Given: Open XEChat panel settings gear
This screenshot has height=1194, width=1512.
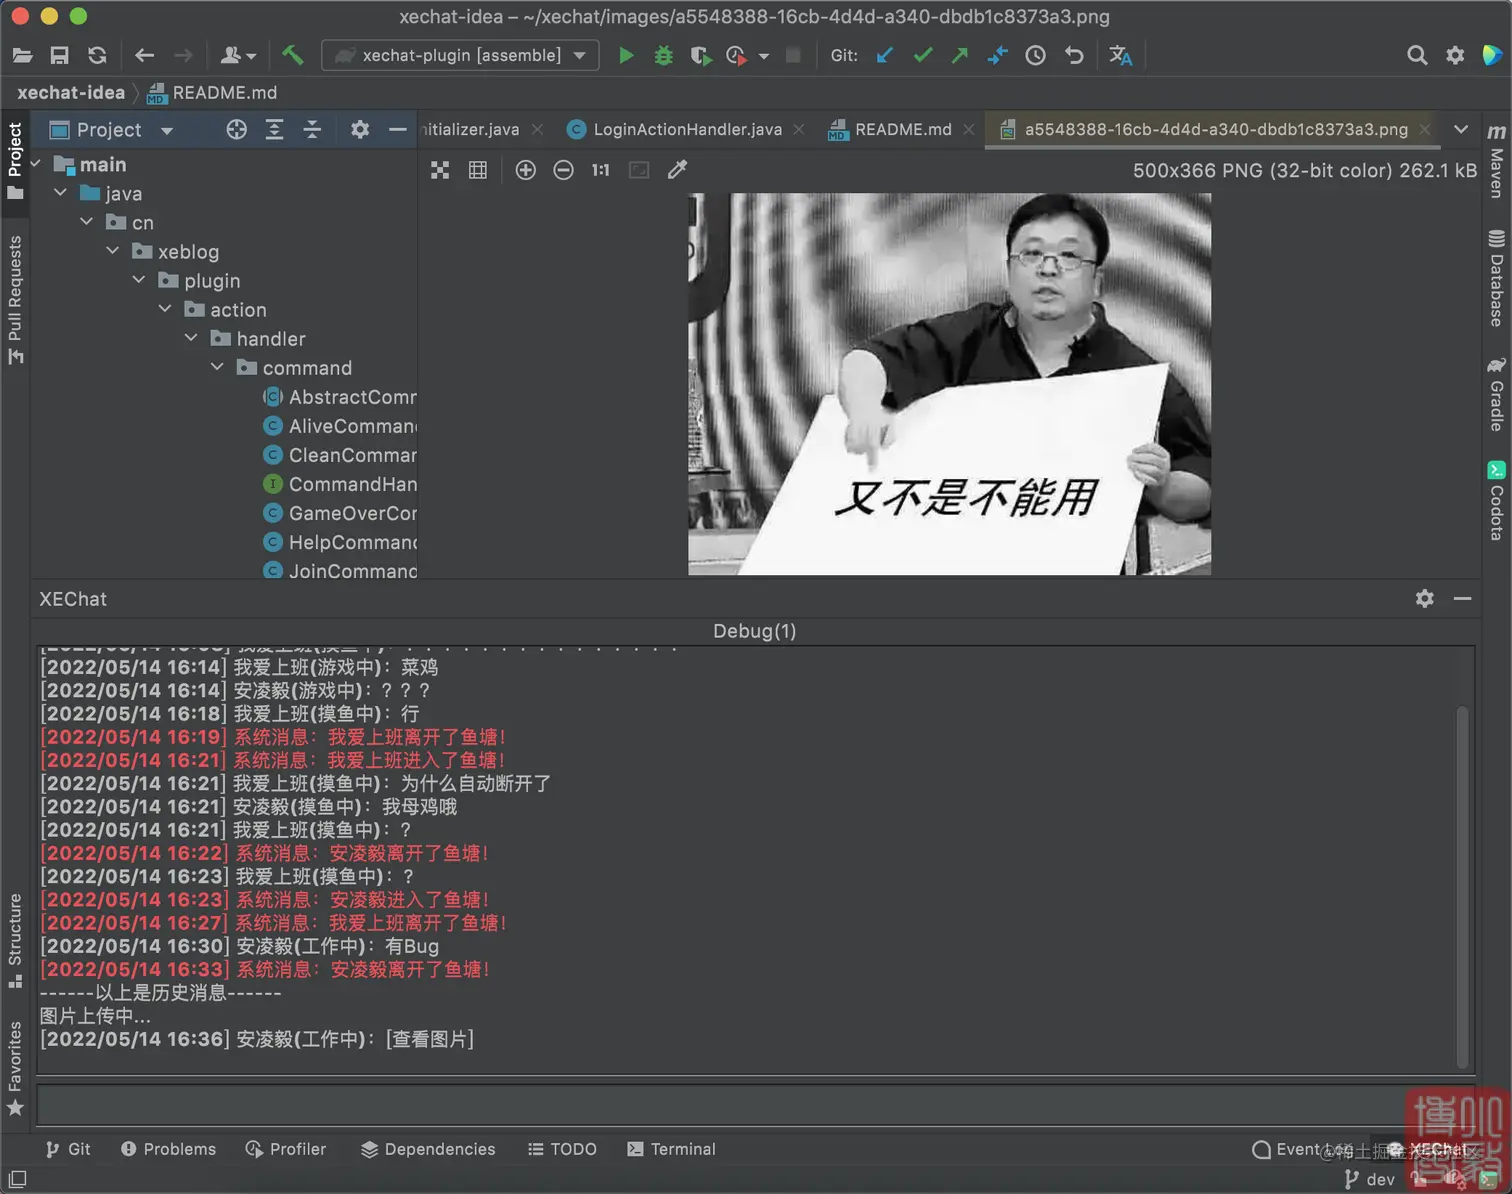Looking at the screenshot, I should pyautogui.click(x=1425, y=598).
